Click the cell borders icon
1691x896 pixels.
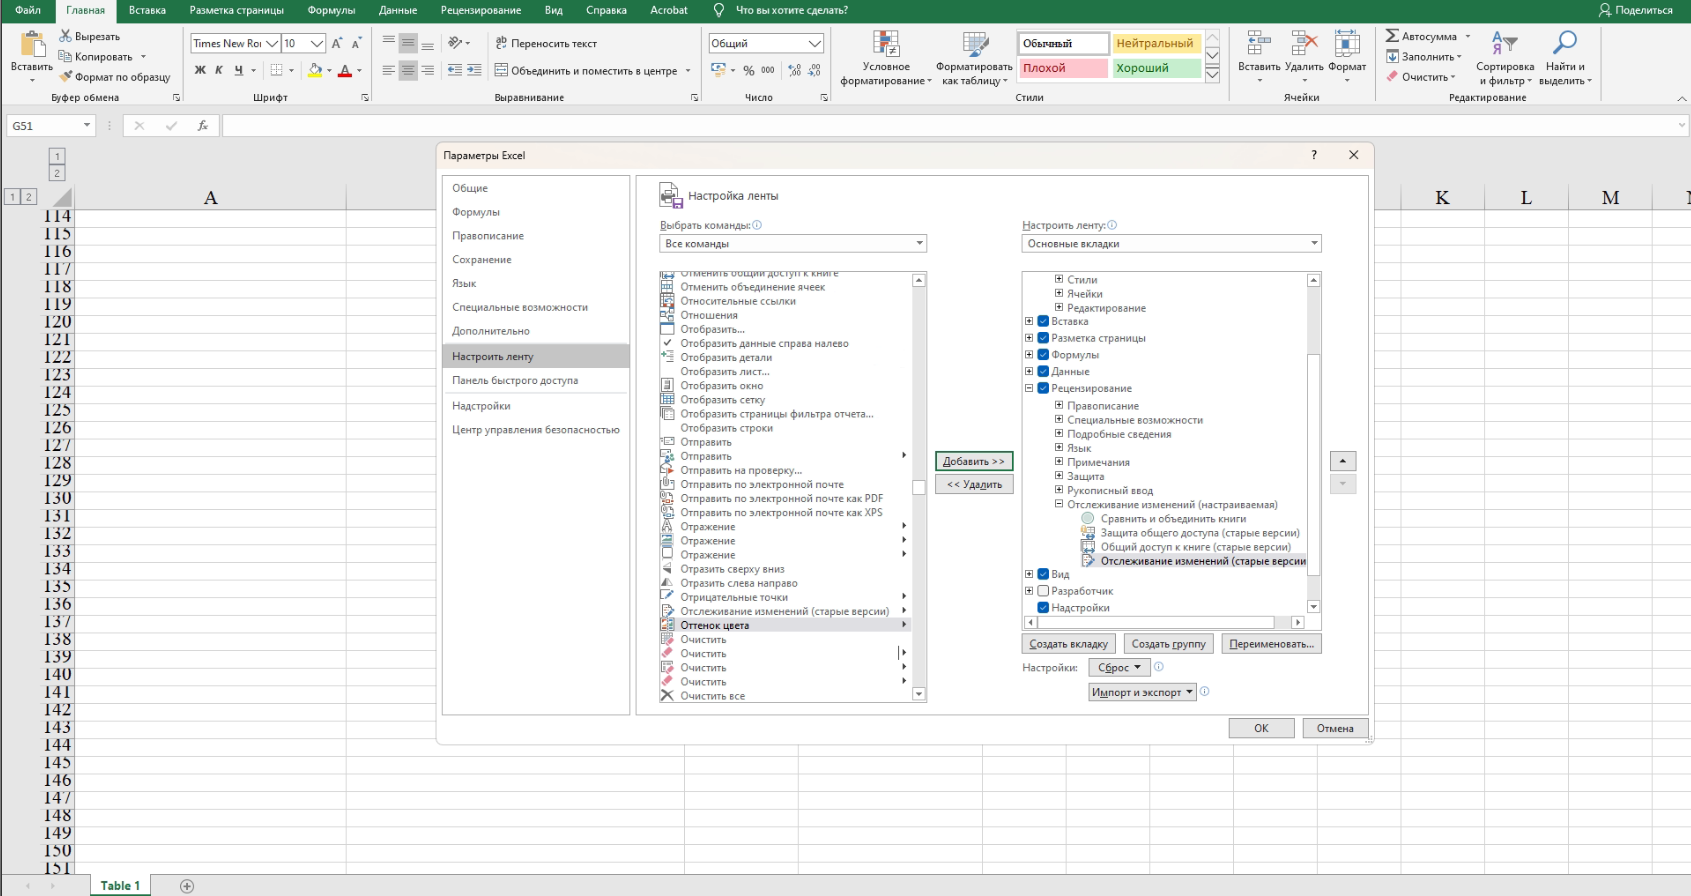point(277,70)
